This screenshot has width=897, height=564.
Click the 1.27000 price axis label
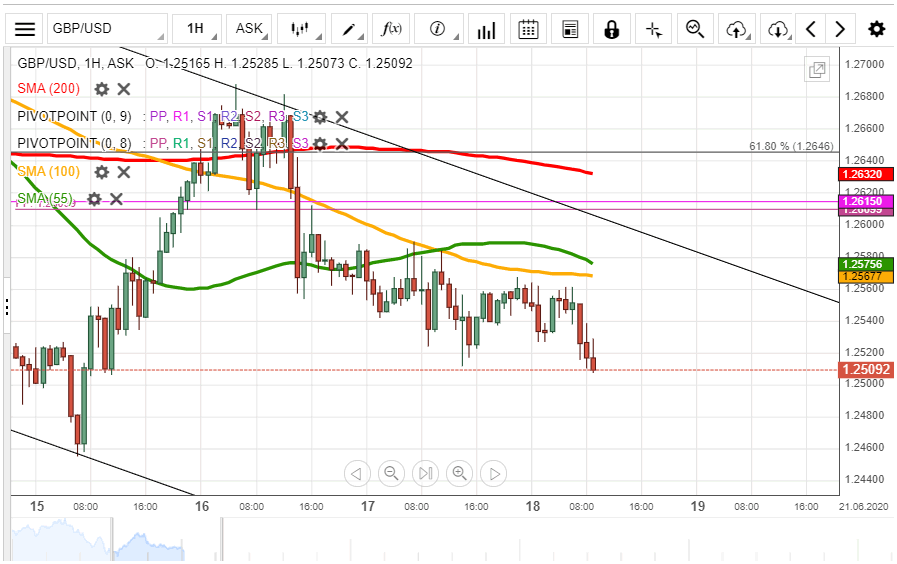pos(864,64)
